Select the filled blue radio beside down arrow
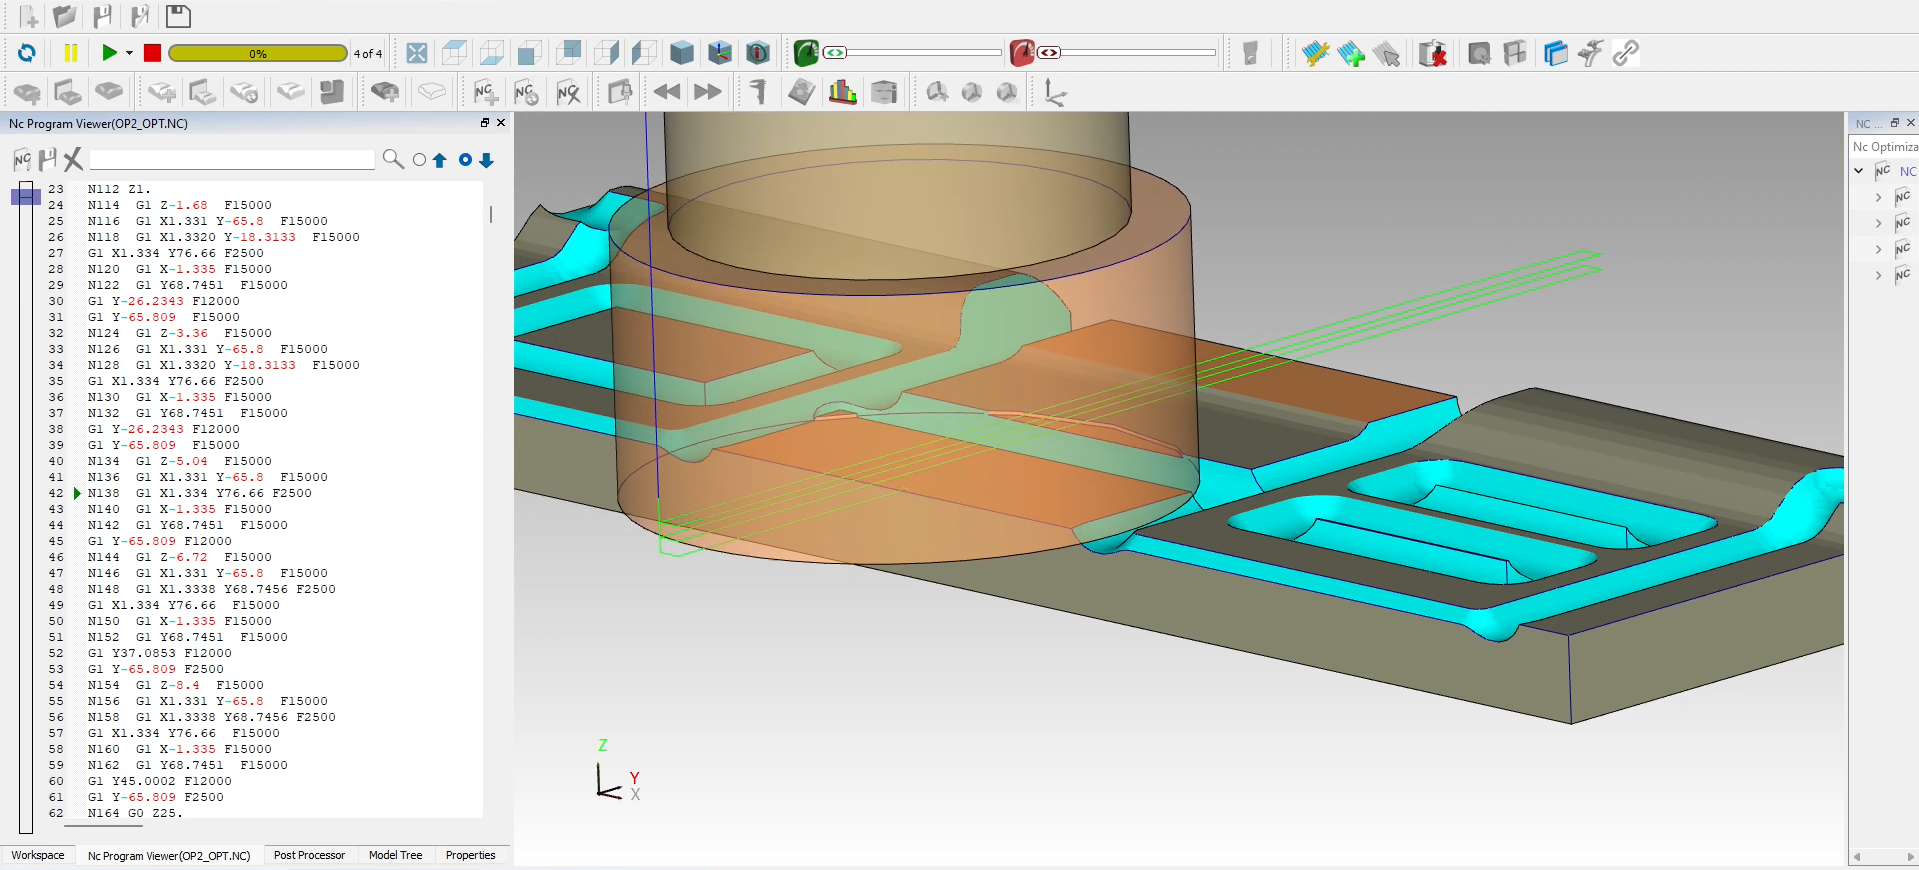Viewport: 1919px width, 870px height. coord(465,160)
